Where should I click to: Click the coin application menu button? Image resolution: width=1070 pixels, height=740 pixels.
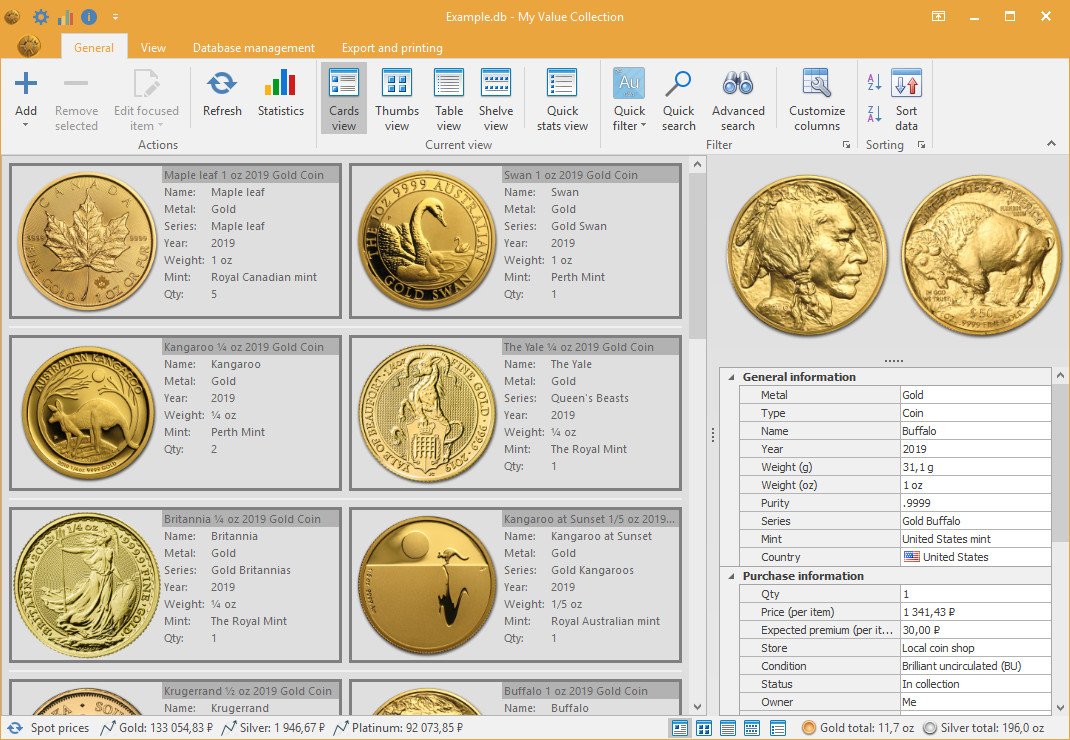[x=29, y=46]
